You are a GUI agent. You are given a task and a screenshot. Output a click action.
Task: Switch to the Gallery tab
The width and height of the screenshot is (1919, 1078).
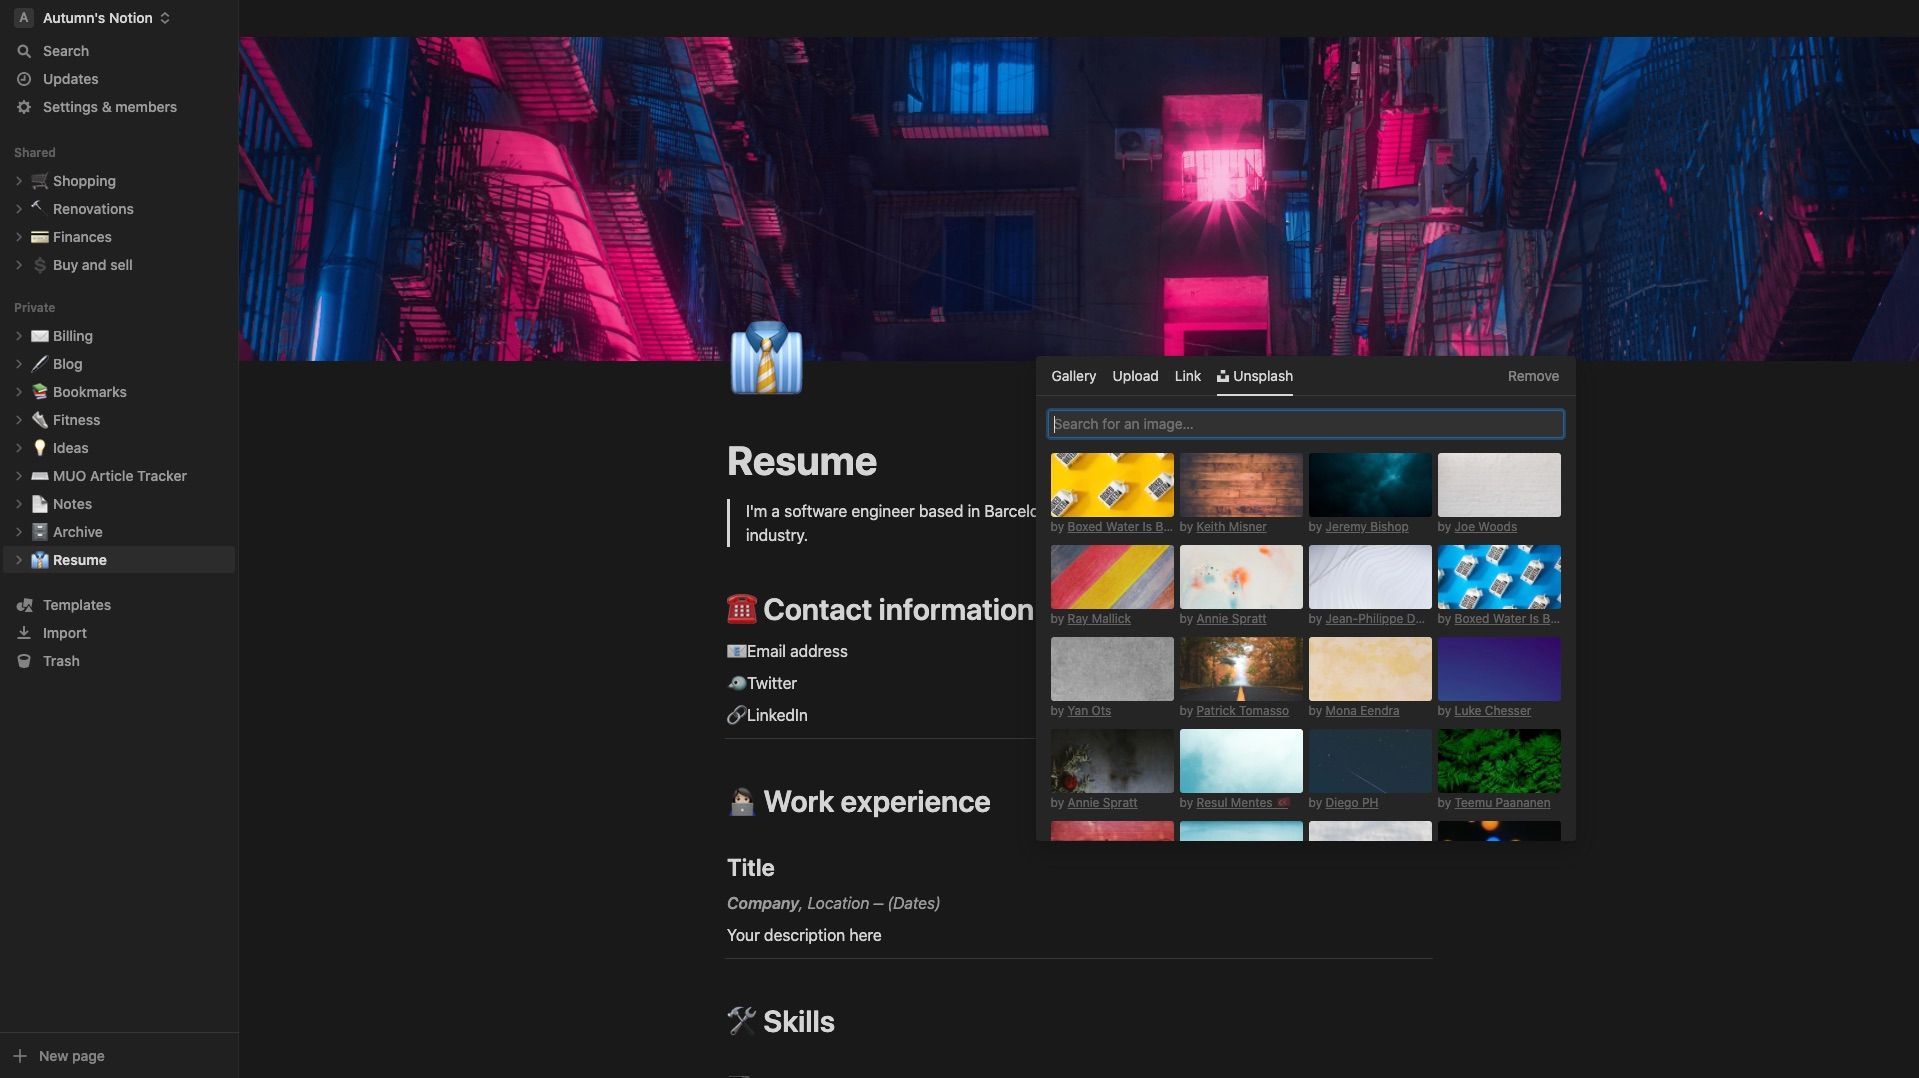pos(1073,376)
